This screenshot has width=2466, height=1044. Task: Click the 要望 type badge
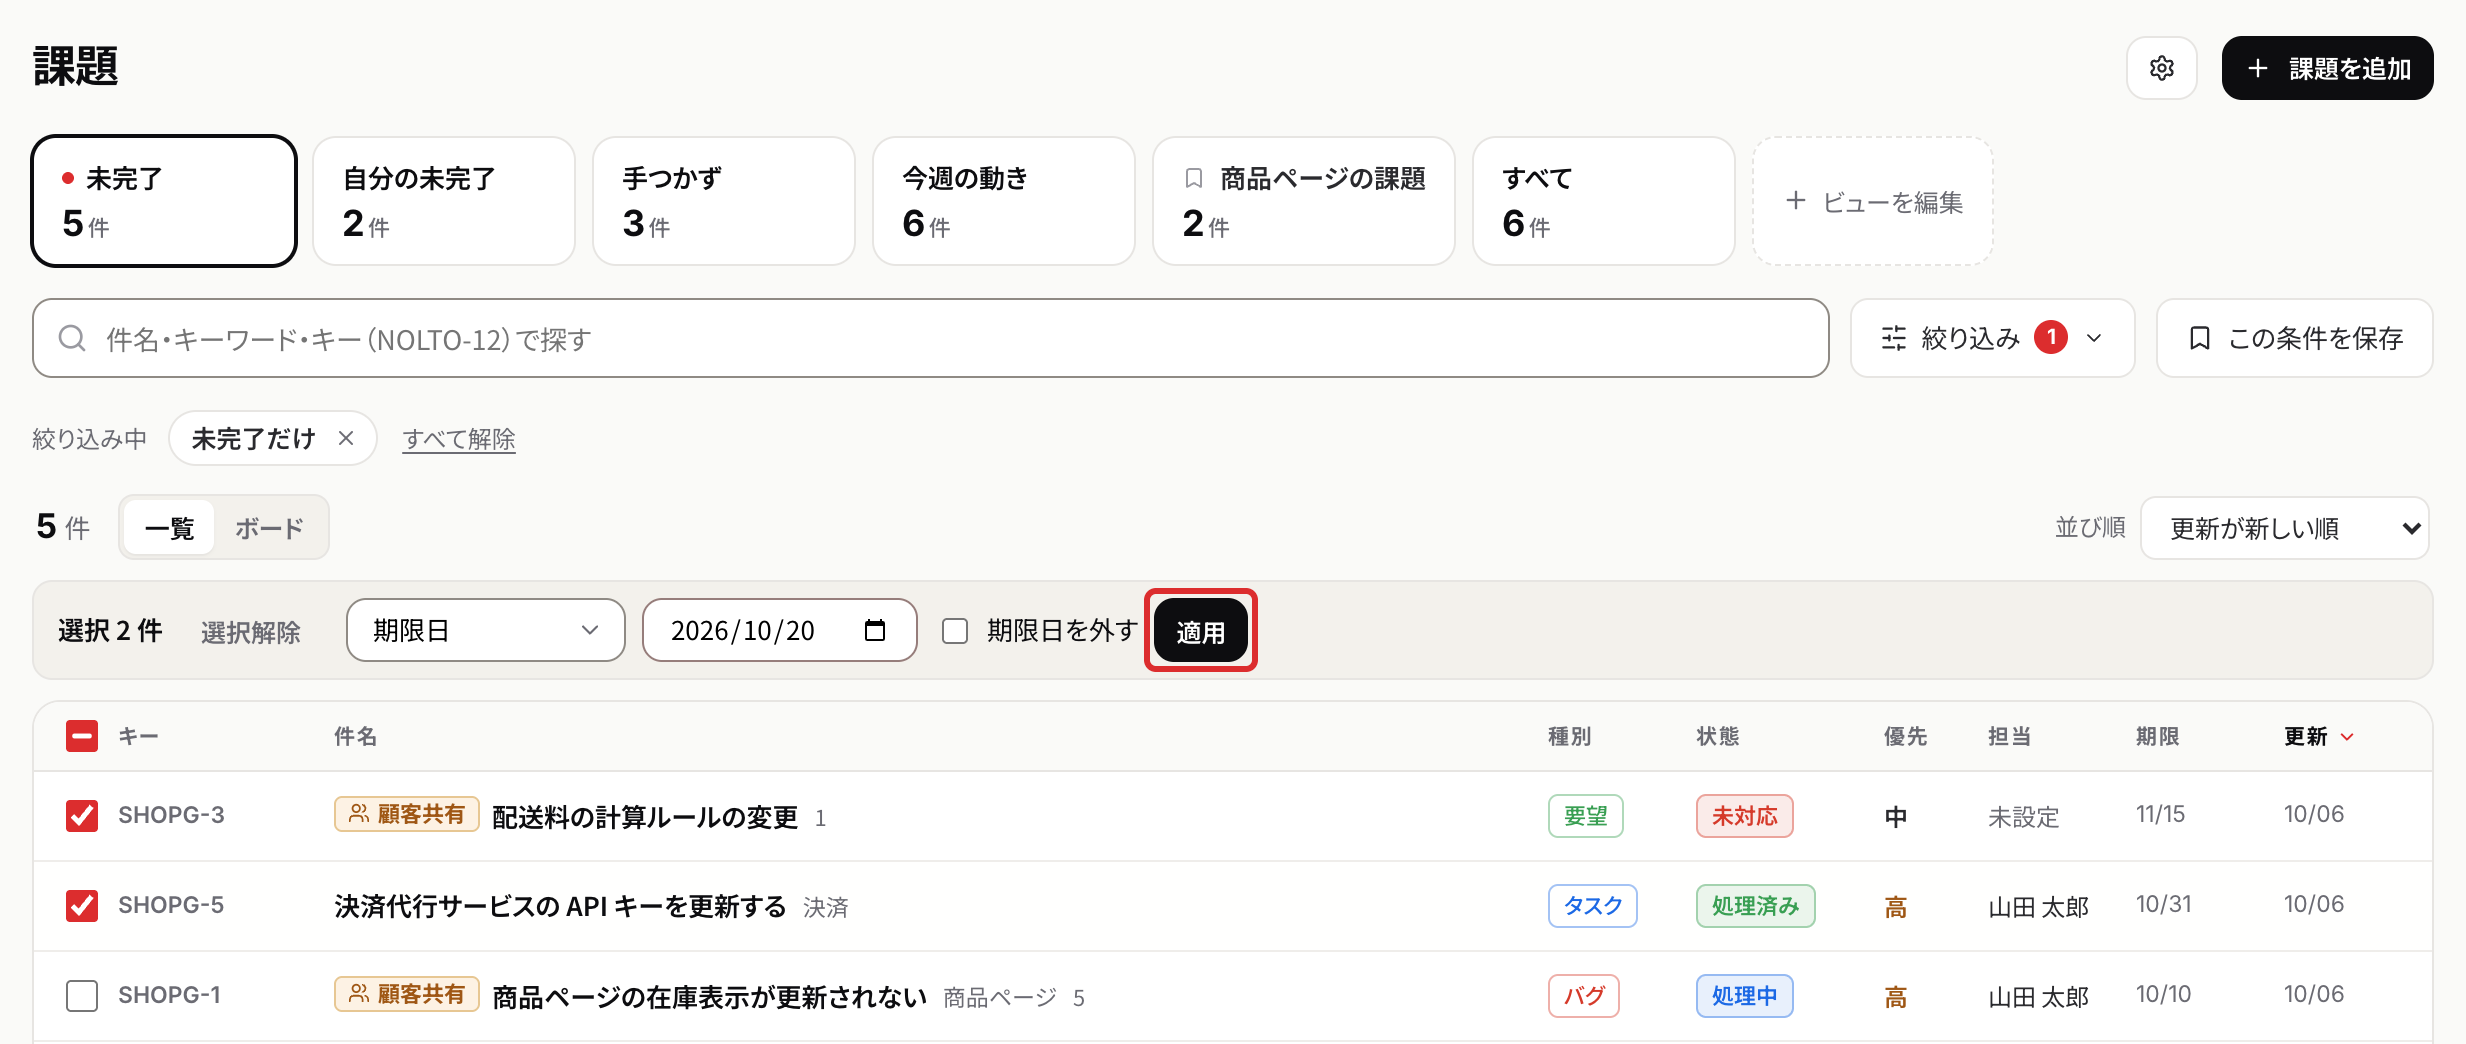tap(1586, 816)
